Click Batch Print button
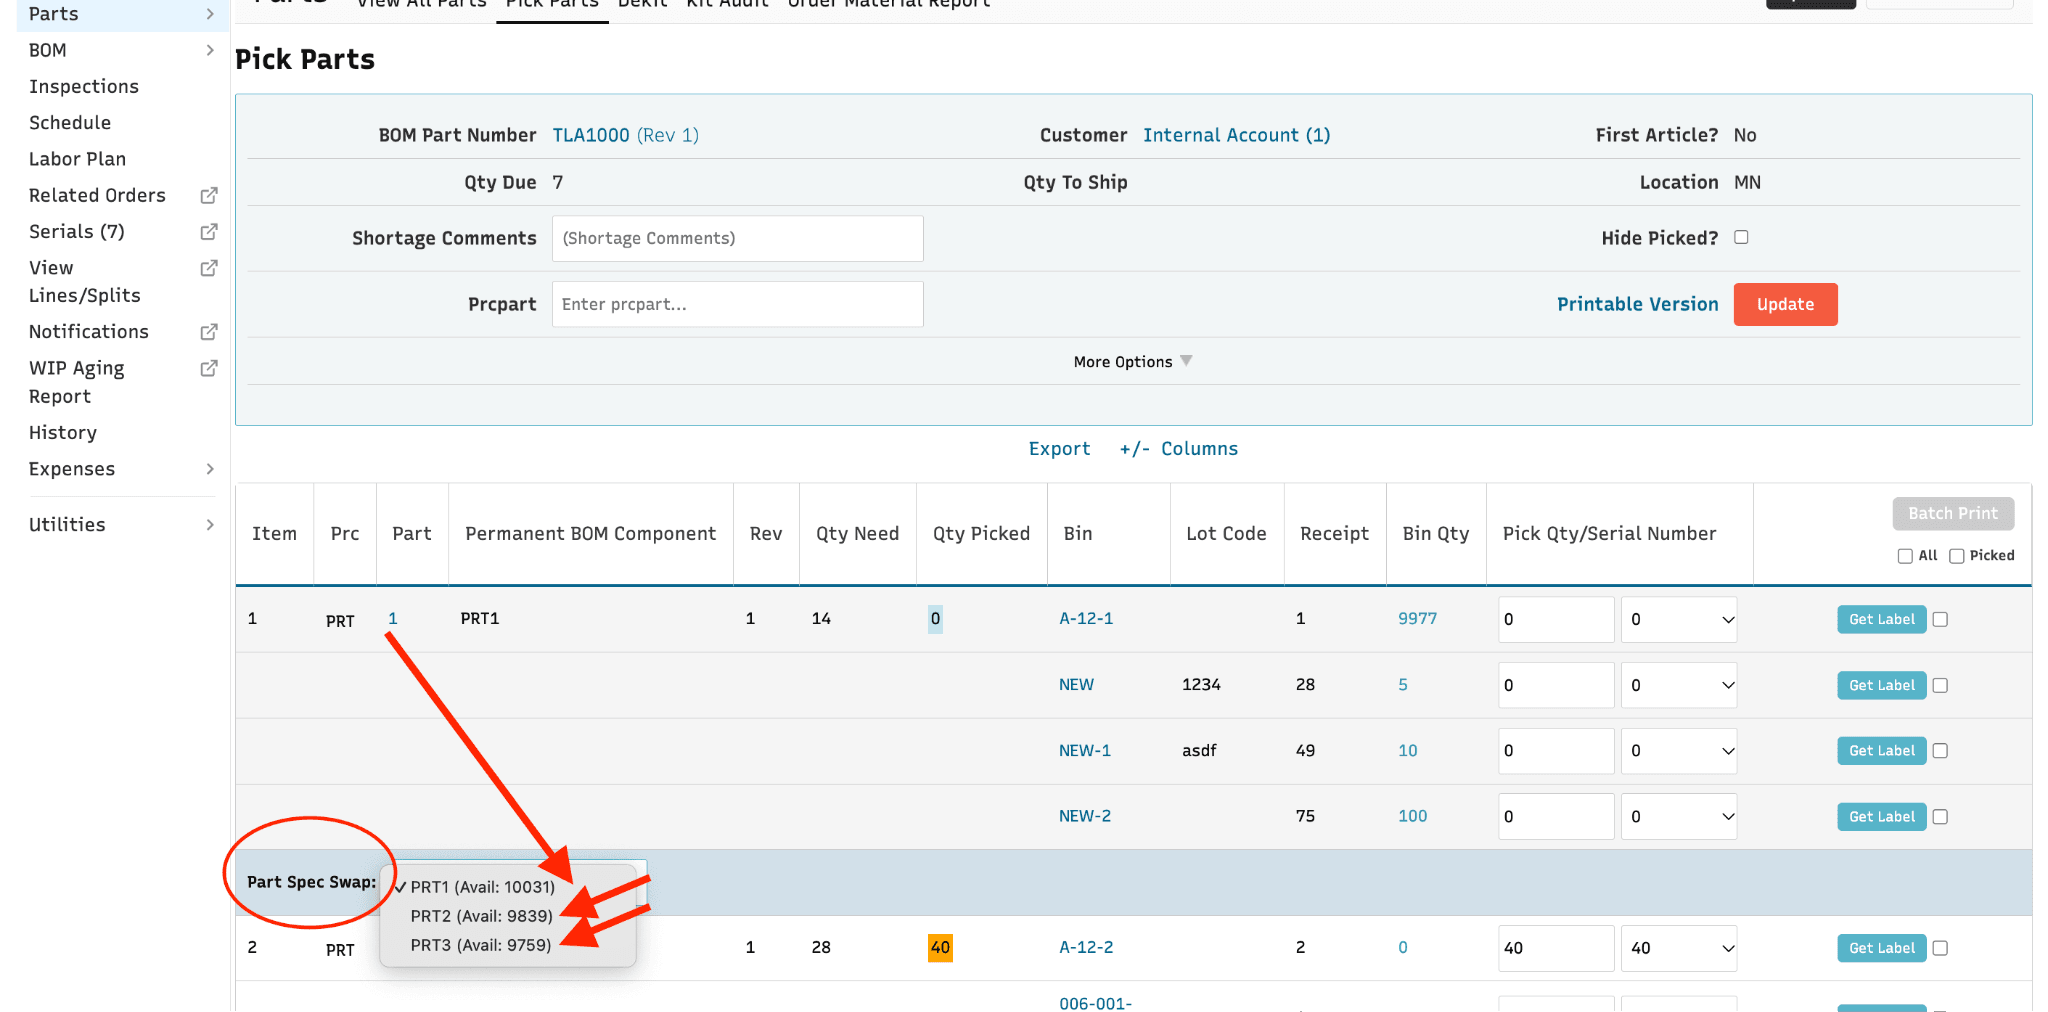The height and width of the screenshot is (1012, 2048). coord(1953,513)
